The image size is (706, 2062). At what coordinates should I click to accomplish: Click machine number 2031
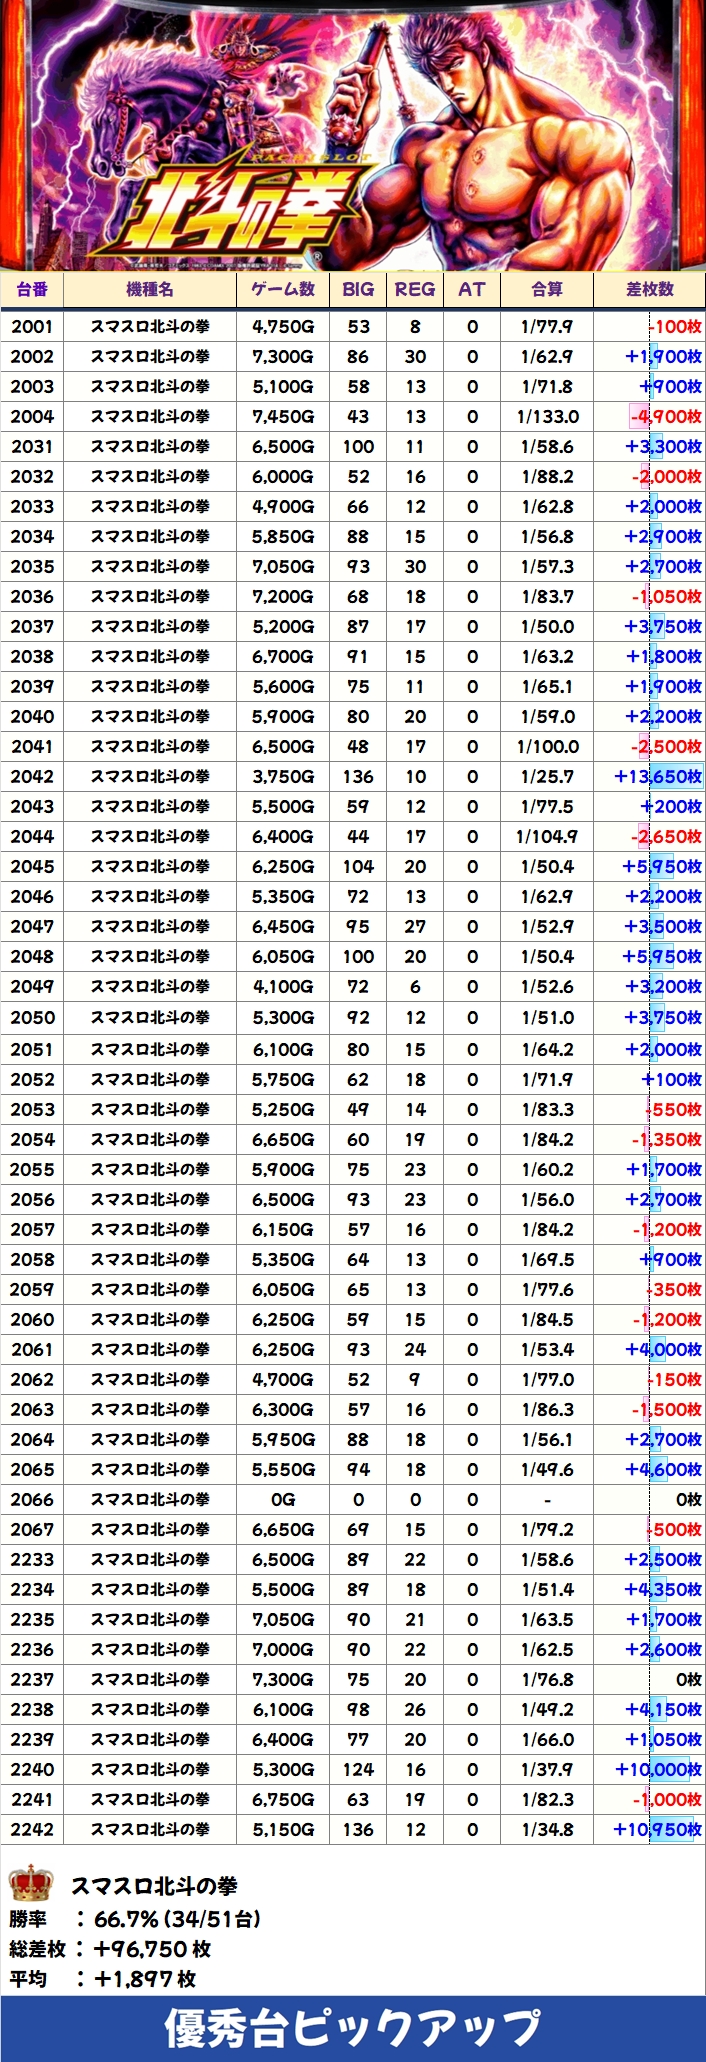point(32,446)
